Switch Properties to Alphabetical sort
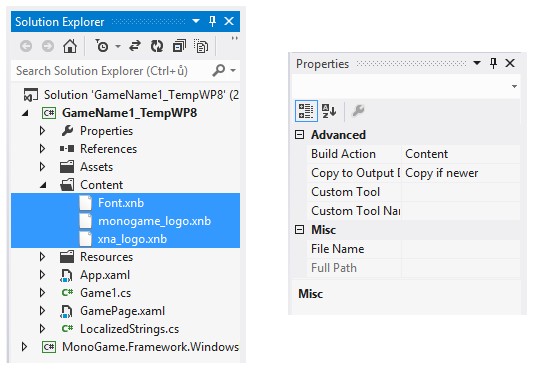 point(329,111)
